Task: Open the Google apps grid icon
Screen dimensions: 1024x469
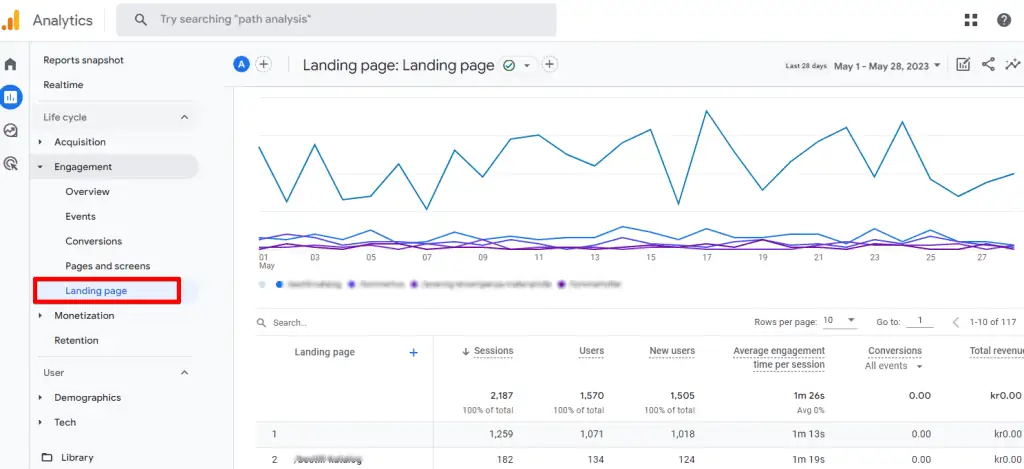Action: 970,20
